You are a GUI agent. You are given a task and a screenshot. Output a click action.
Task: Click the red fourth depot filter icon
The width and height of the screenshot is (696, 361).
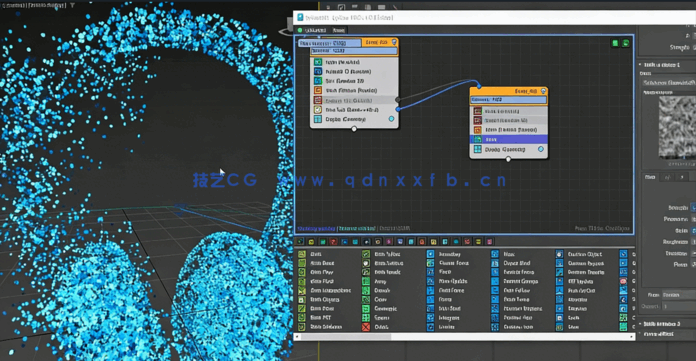(x=334, y=242)
